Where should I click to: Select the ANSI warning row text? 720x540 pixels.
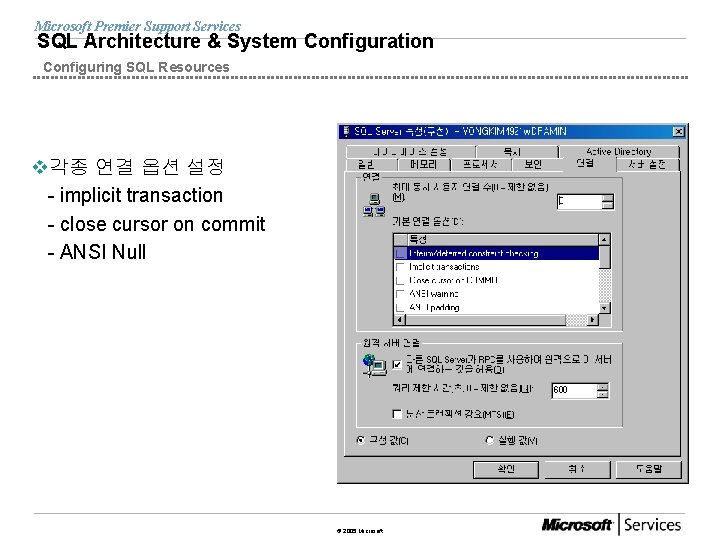(433, 294)
